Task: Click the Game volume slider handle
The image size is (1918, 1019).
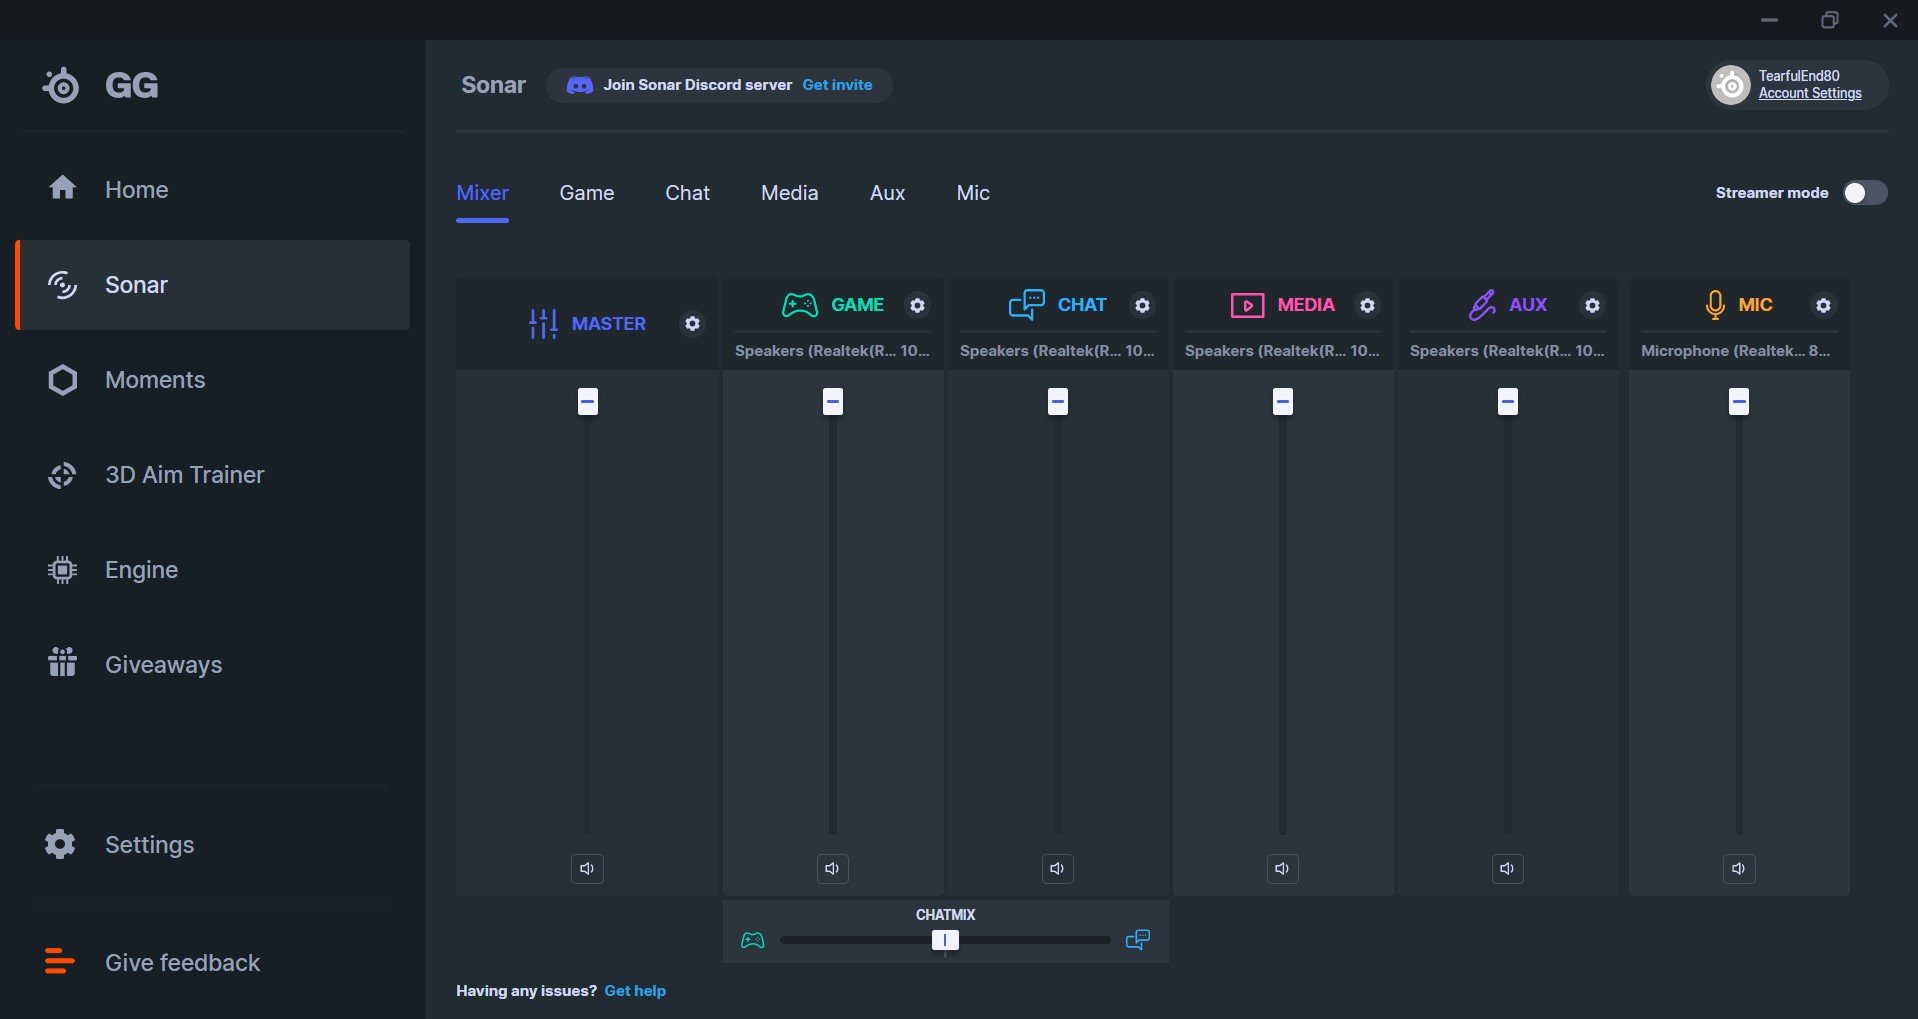Action: click(x=833, y=402)
